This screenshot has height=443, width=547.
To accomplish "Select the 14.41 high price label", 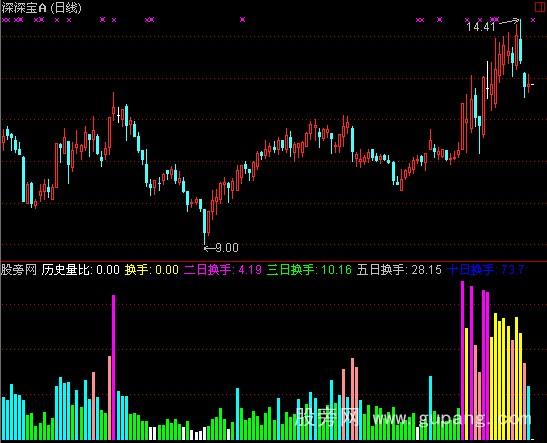I will pos(481,27).
